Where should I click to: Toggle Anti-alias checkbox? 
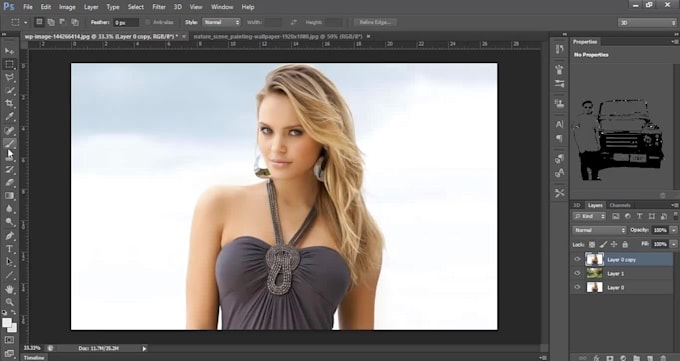148,22
